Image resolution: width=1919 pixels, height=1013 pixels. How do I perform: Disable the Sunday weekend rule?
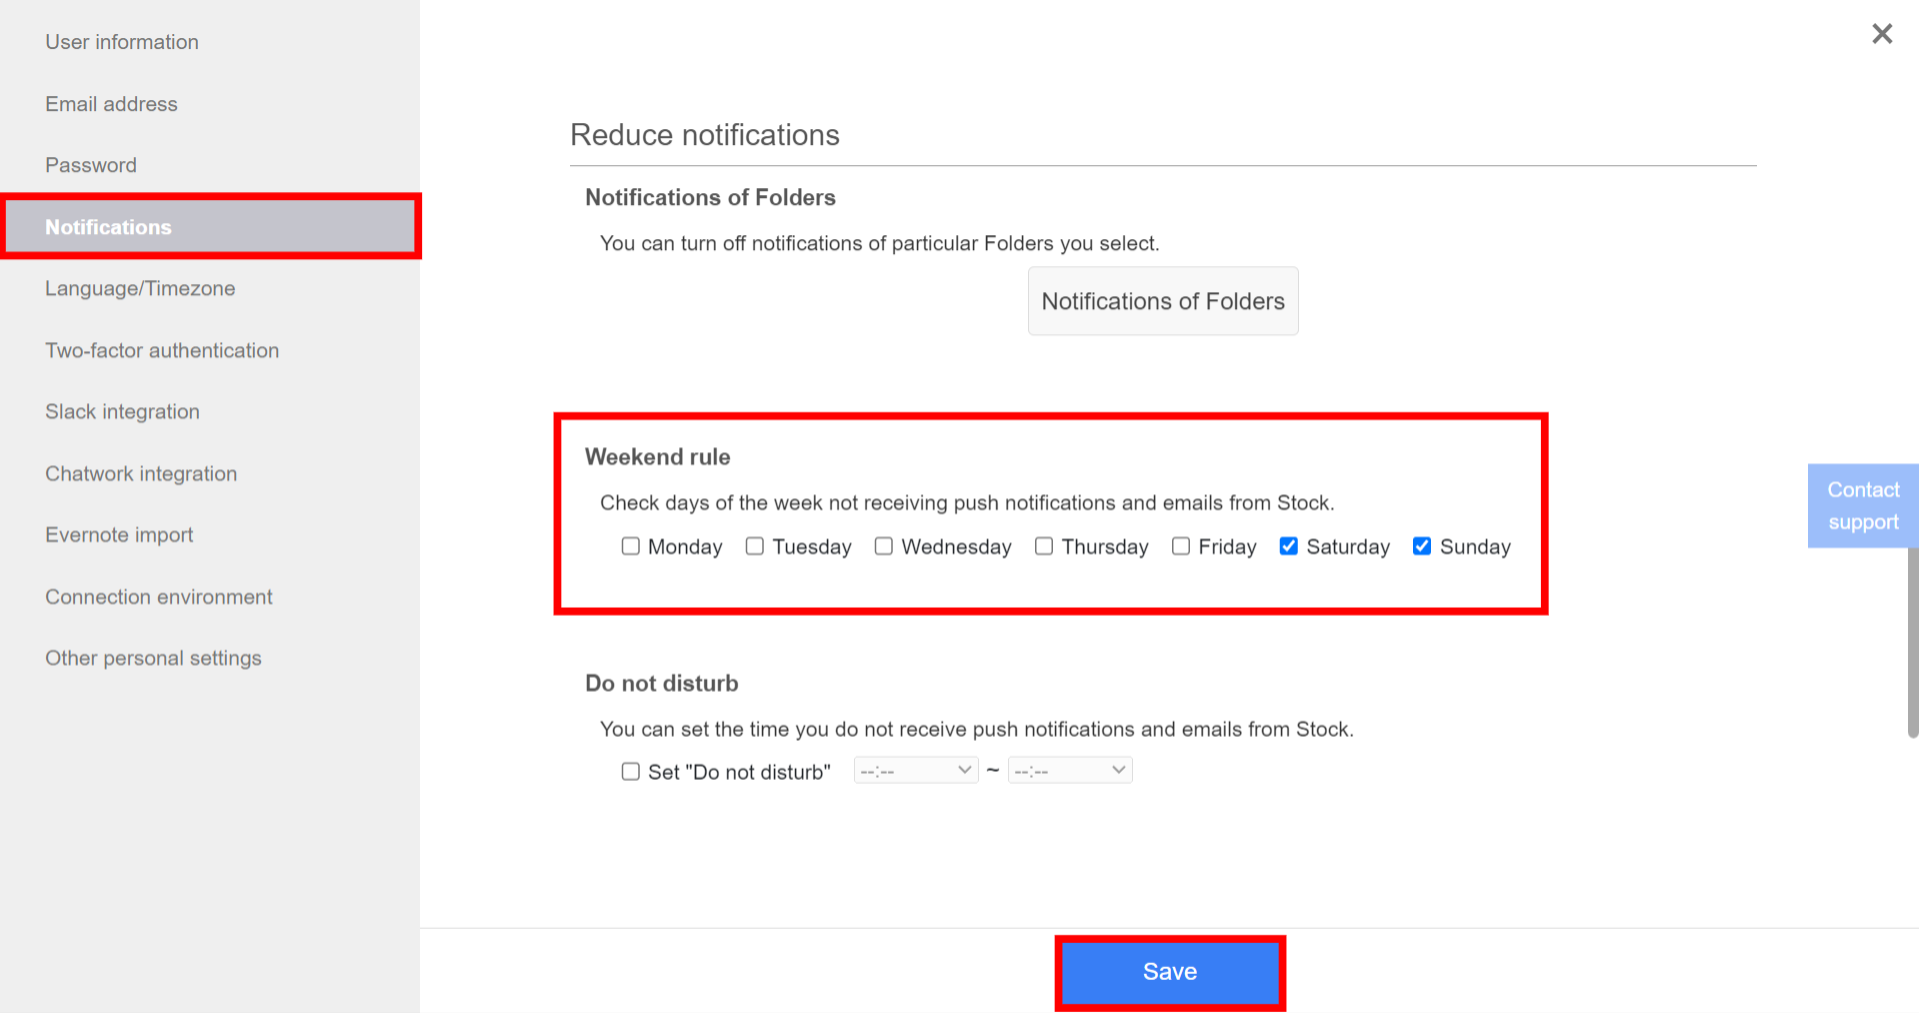pyautogui.click(x=1422, y=546)
